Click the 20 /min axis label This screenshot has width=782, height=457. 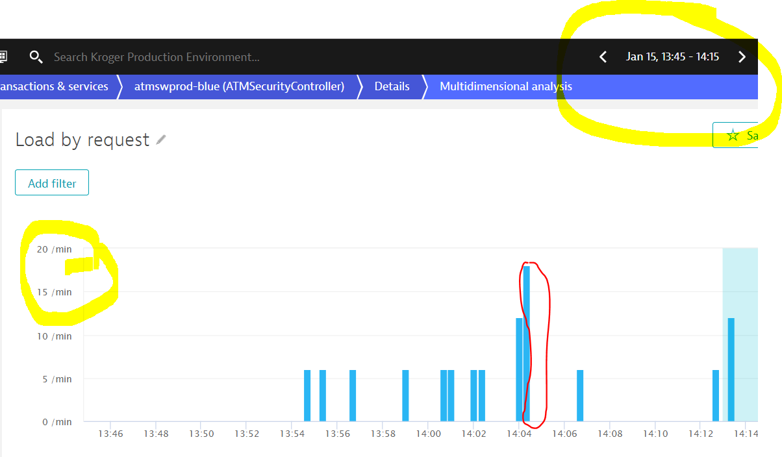[x=54, y=249]
